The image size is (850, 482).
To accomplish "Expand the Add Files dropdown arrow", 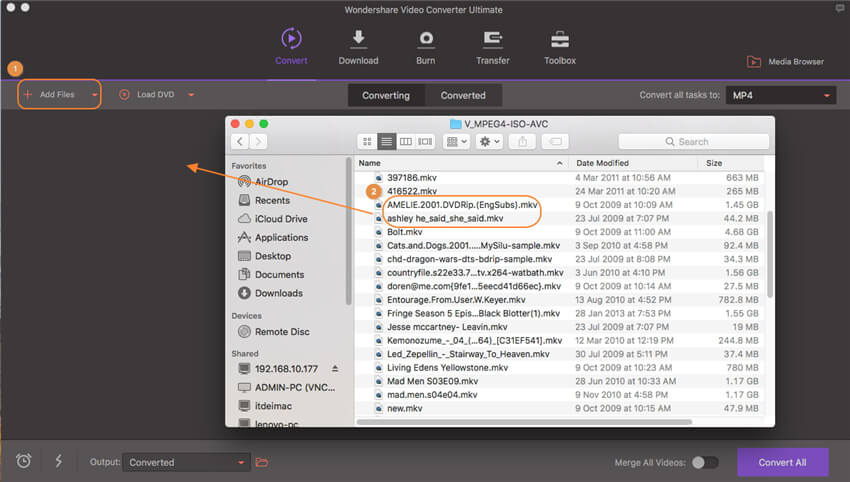I will [94, 95].
